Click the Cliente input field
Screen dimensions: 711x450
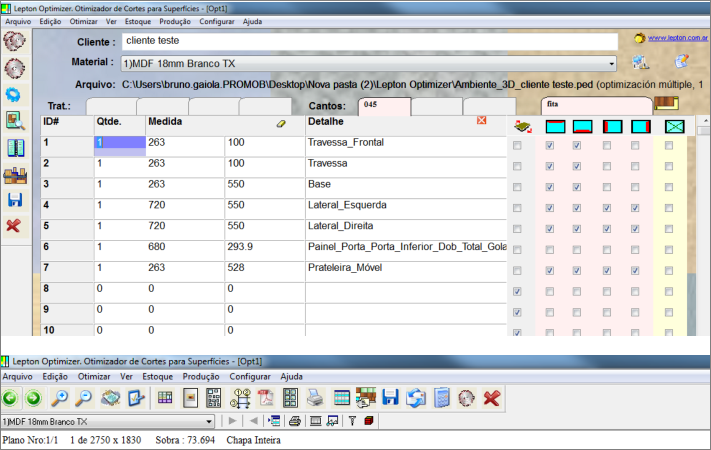coord(370,41)
